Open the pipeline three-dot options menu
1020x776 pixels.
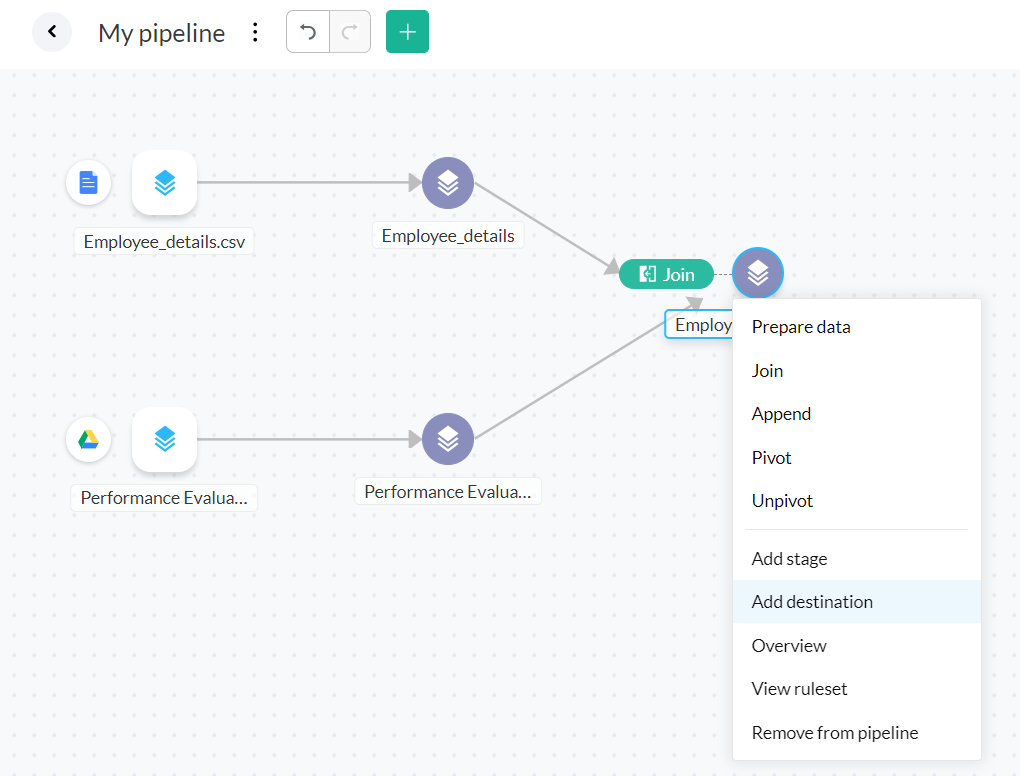coord(255,33)
